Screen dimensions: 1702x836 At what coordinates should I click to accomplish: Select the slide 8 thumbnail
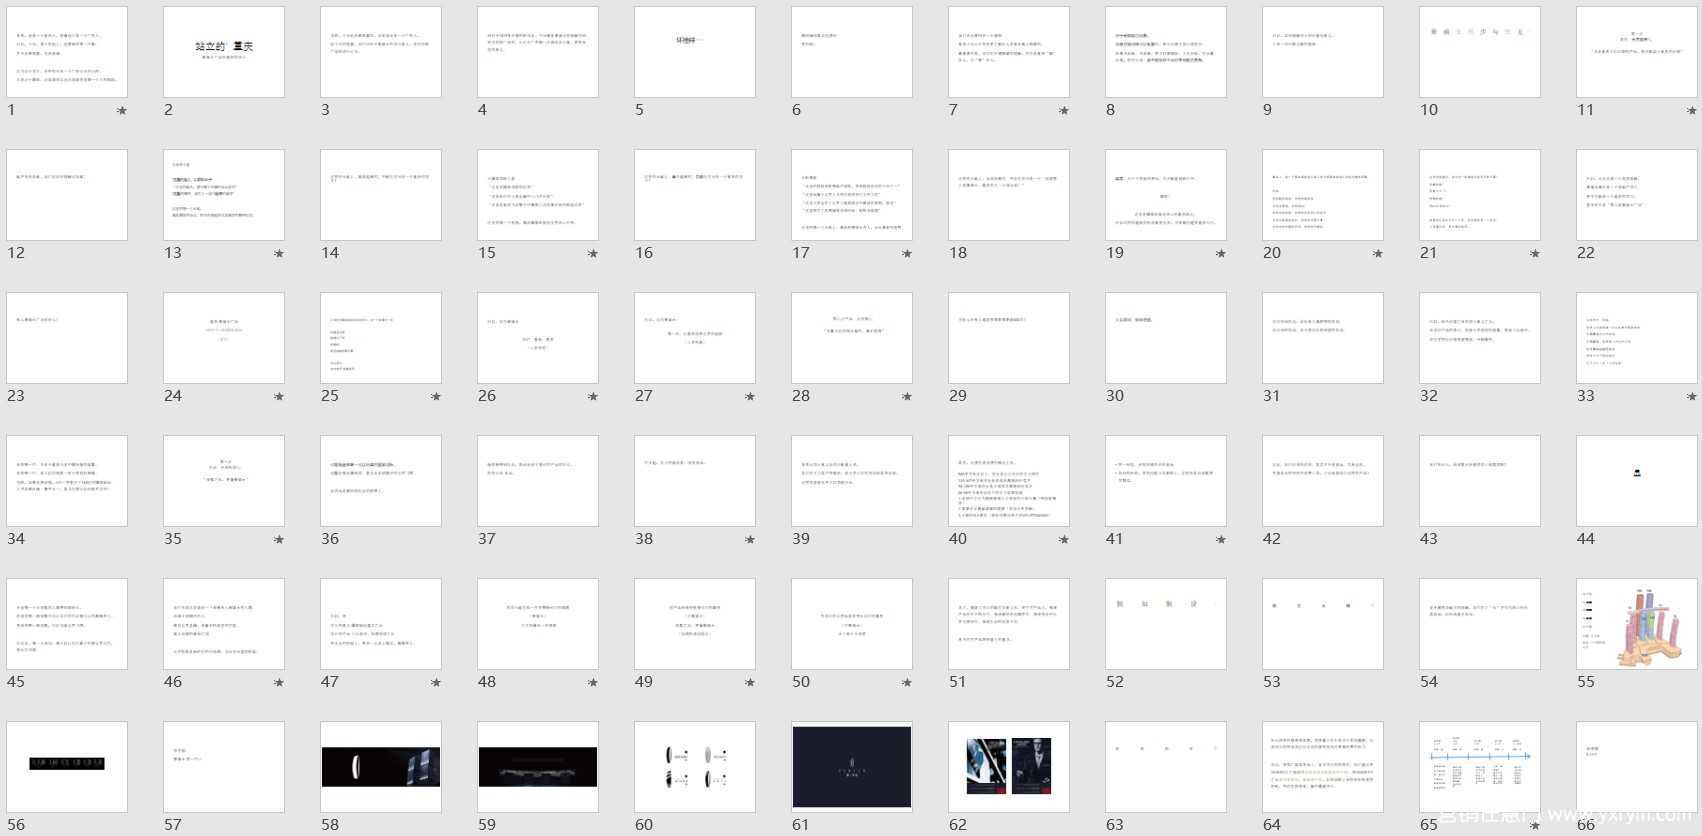1166,52
